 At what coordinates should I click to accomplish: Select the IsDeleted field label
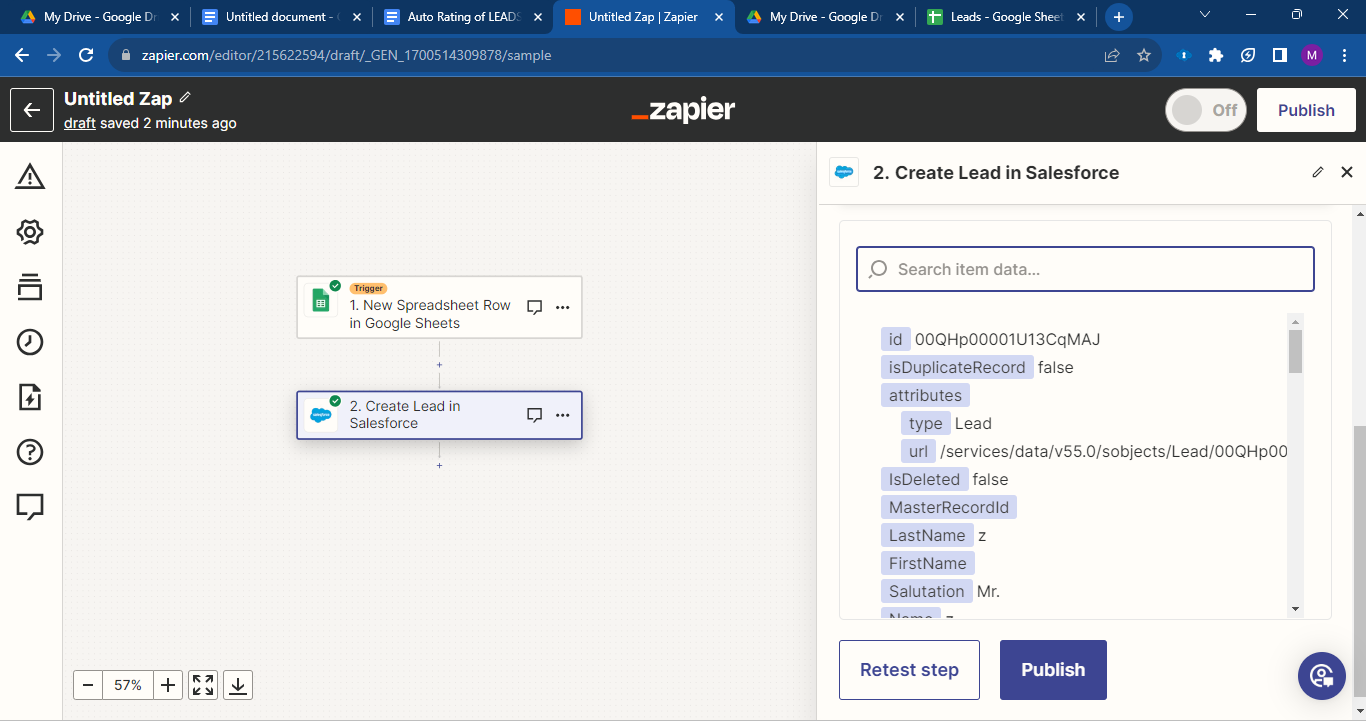coord(924,479)
